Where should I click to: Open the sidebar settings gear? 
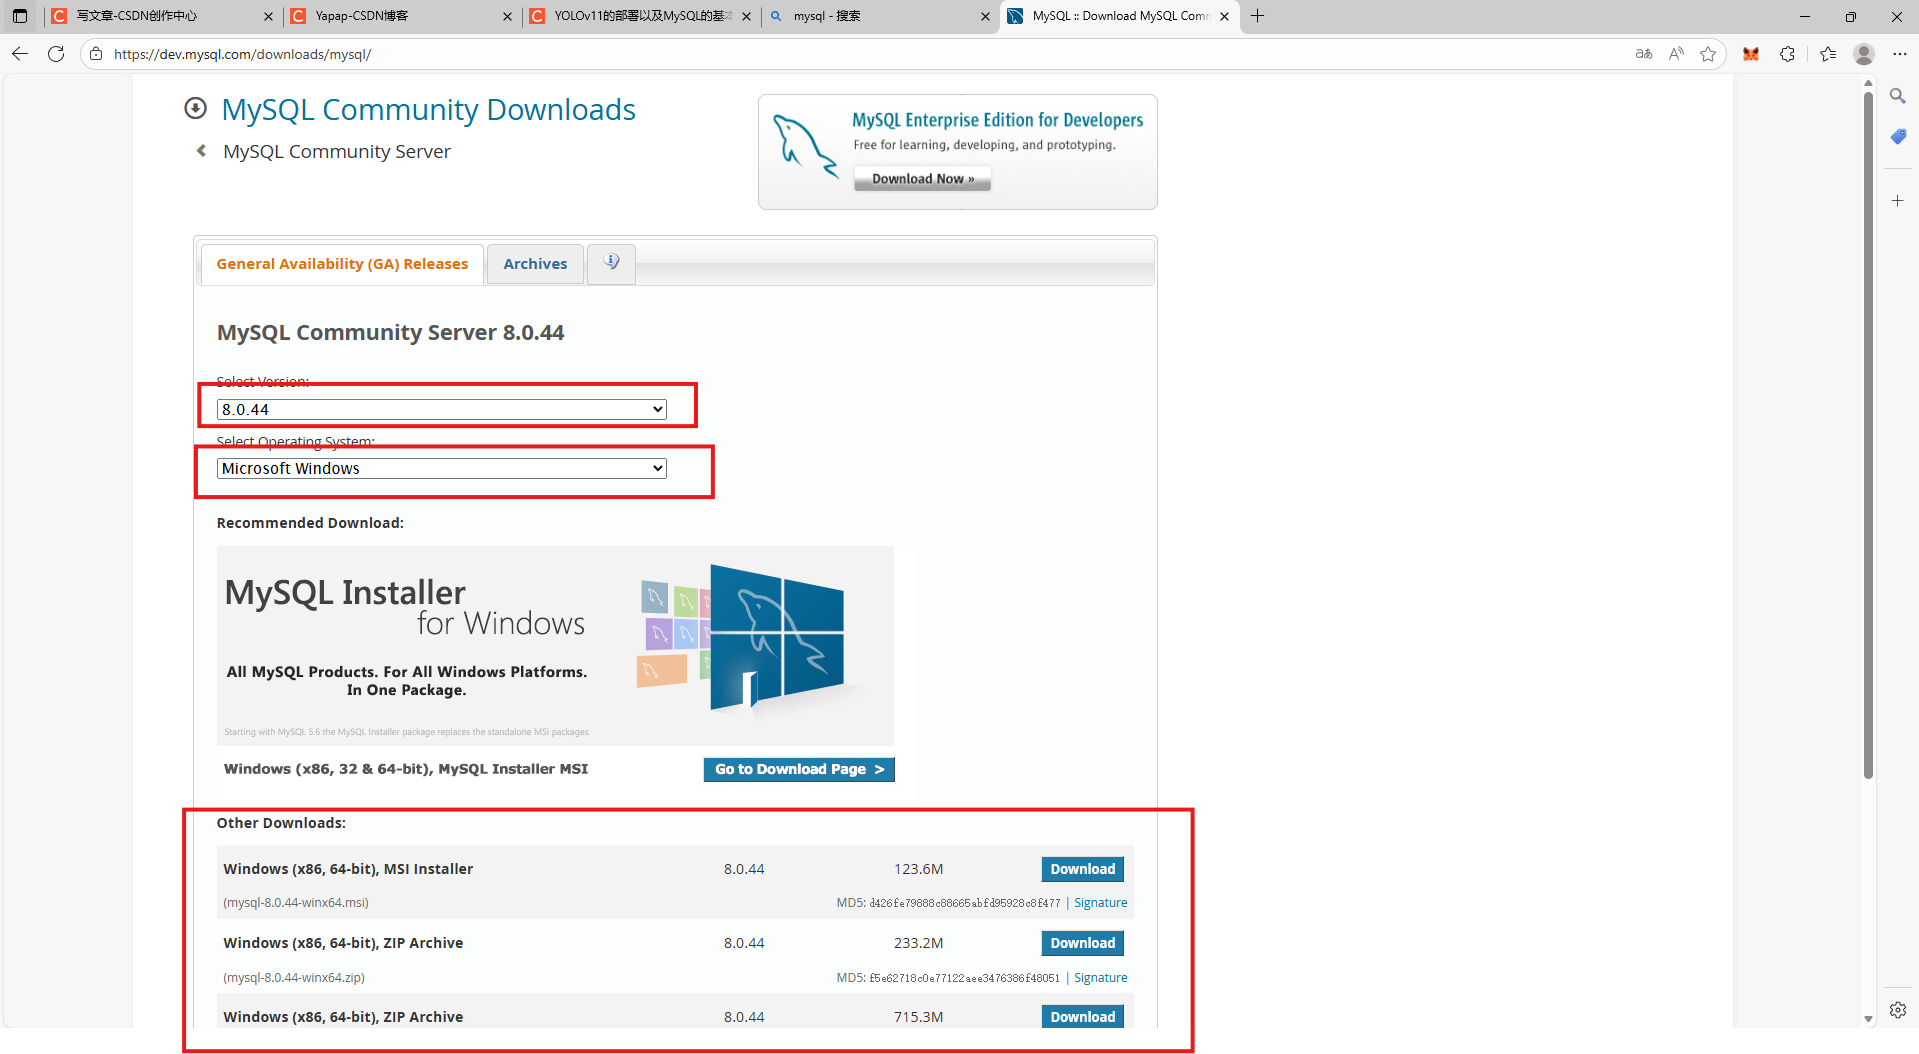click(1897, 1010)
